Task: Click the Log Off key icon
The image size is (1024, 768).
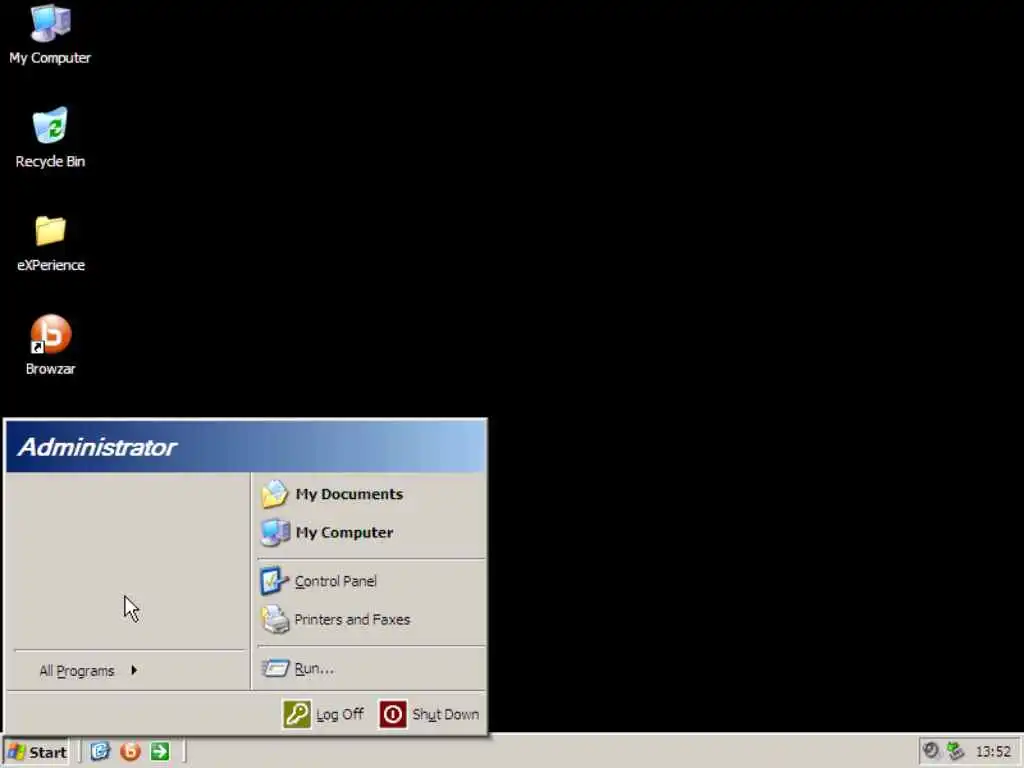Action: pos(296,714)
